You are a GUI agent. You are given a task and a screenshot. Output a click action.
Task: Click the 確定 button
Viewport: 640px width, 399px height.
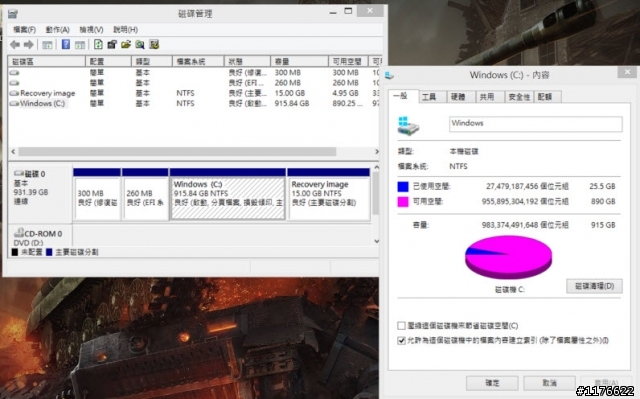pyautogui.click(x=492, y=383)
